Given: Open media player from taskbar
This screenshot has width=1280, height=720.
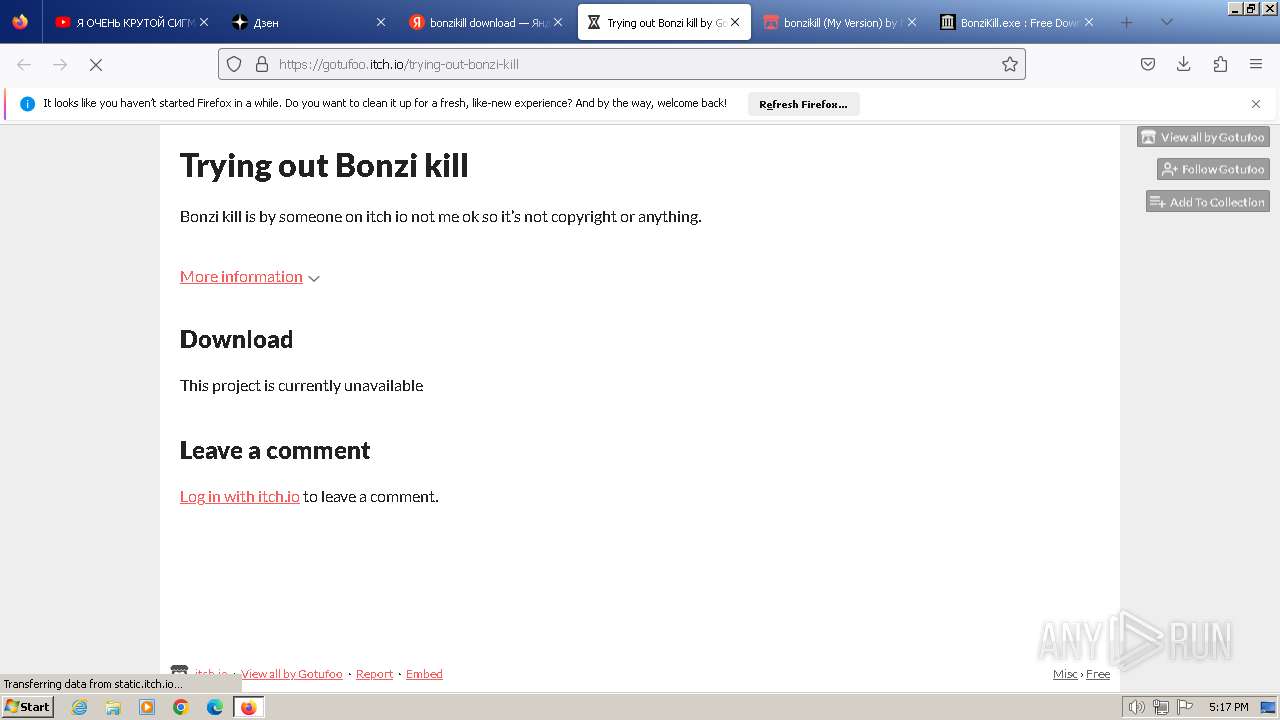Looking at the screenshot, I should pyautogui.click(x=147, y=707).
